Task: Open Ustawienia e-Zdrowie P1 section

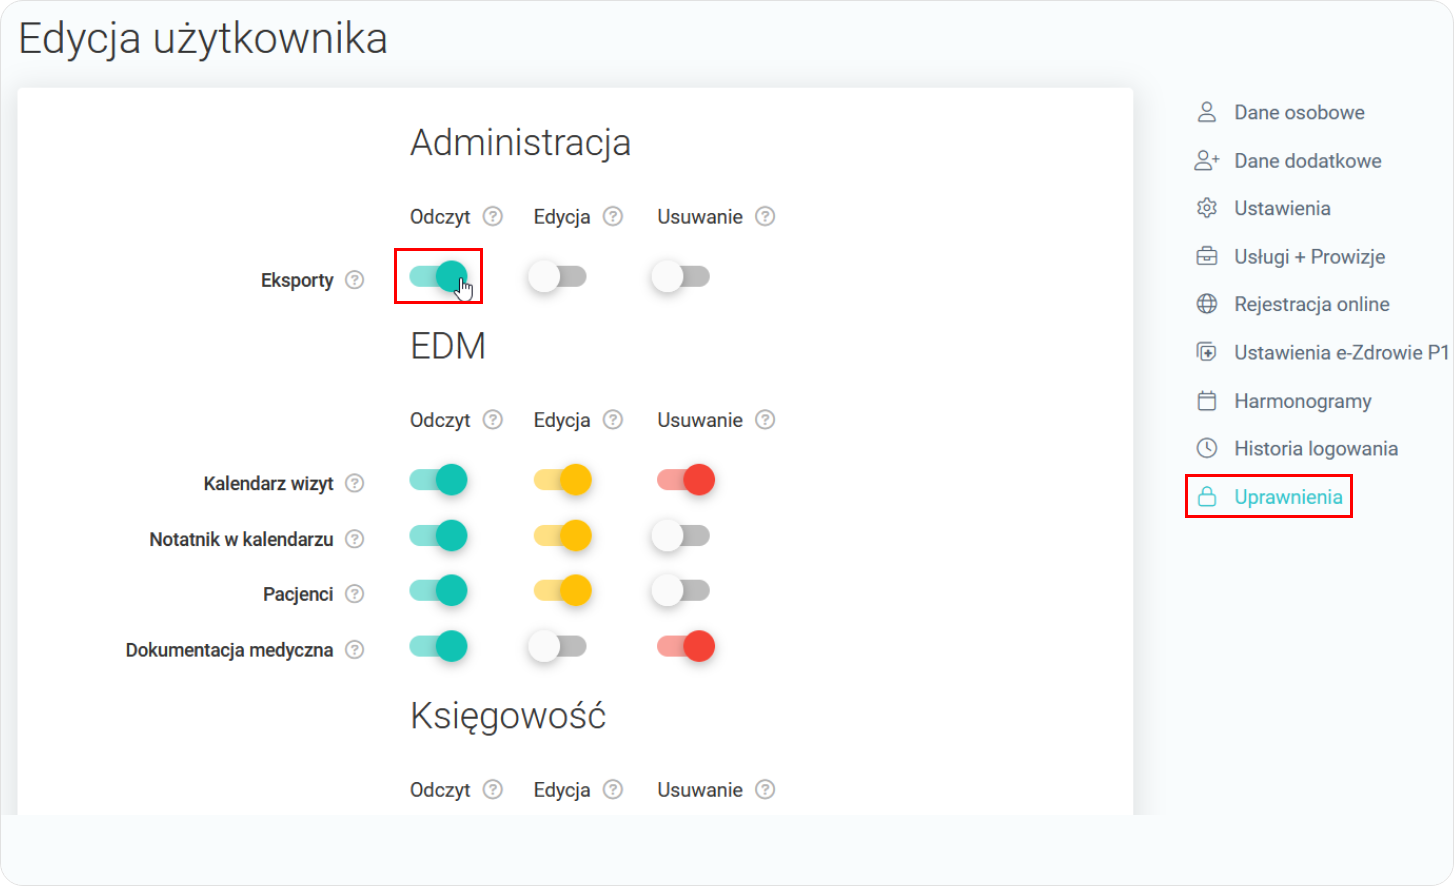Action: click(1341, 352)
